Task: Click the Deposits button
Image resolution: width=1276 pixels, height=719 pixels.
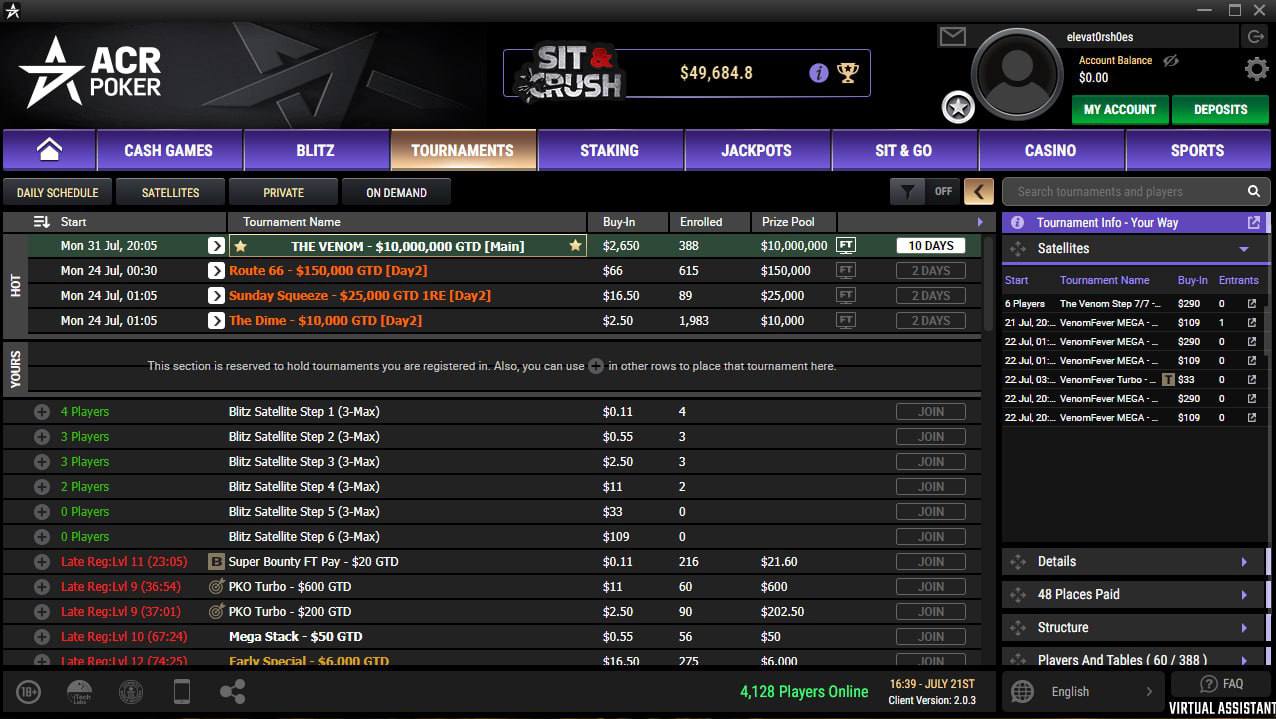Action: pyautogui.click(x=1220, y=110)
